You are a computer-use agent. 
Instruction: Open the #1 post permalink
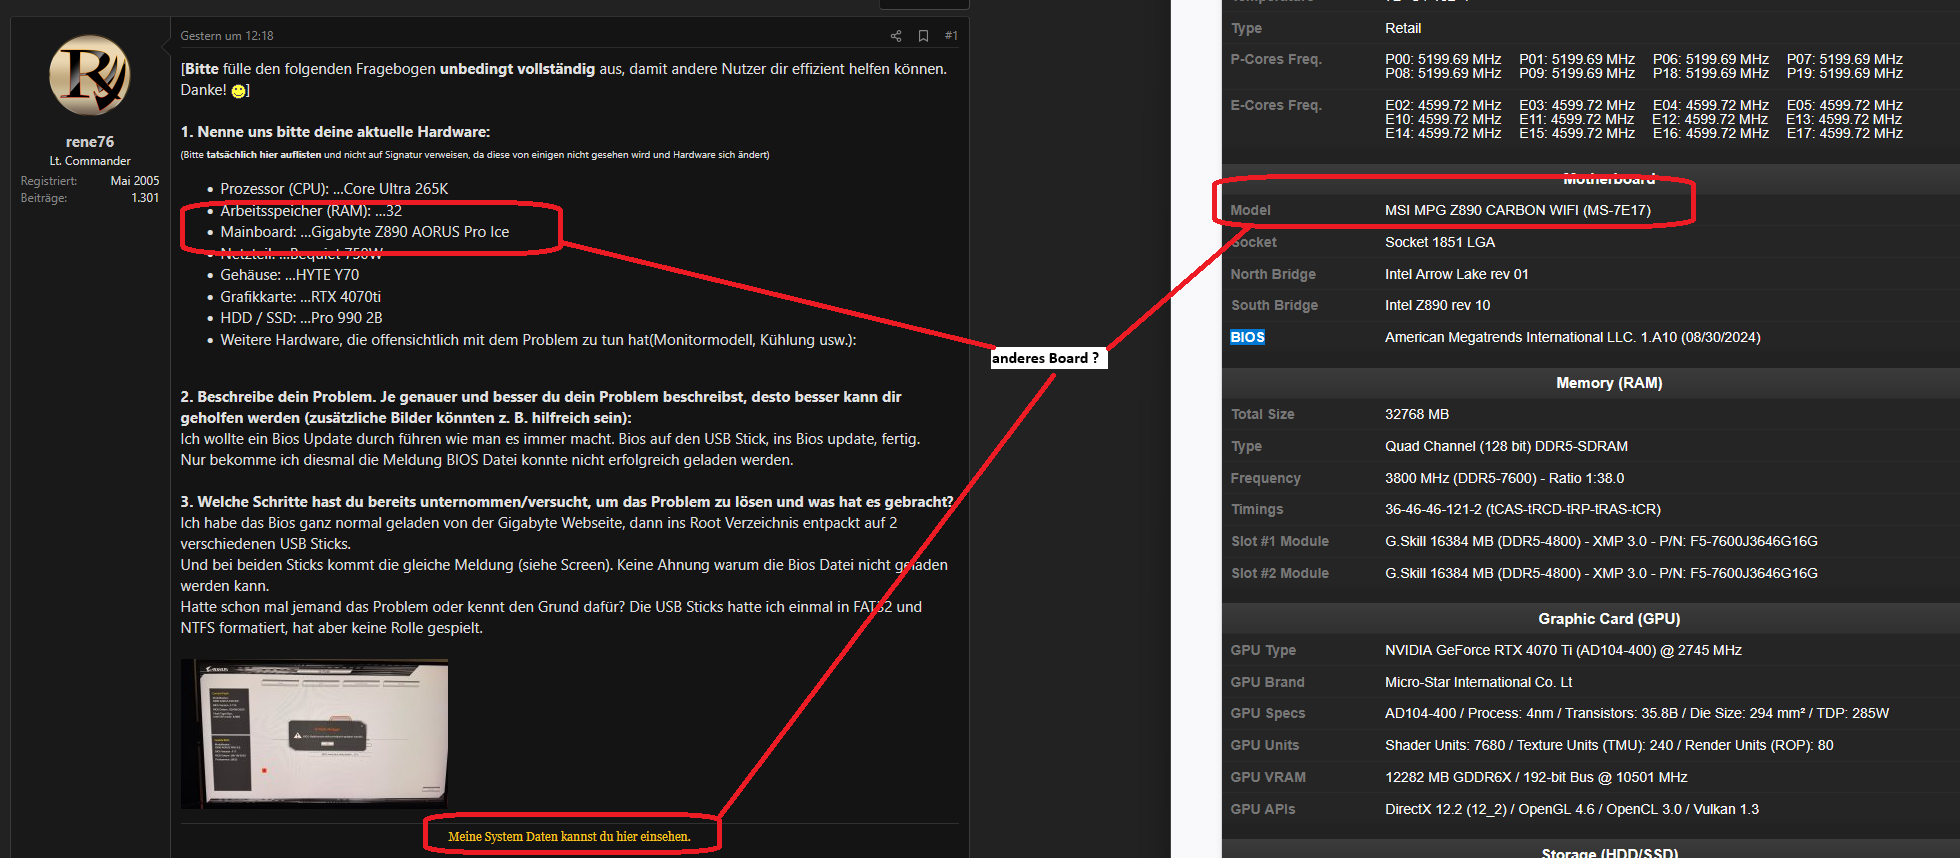click(951, 36)
